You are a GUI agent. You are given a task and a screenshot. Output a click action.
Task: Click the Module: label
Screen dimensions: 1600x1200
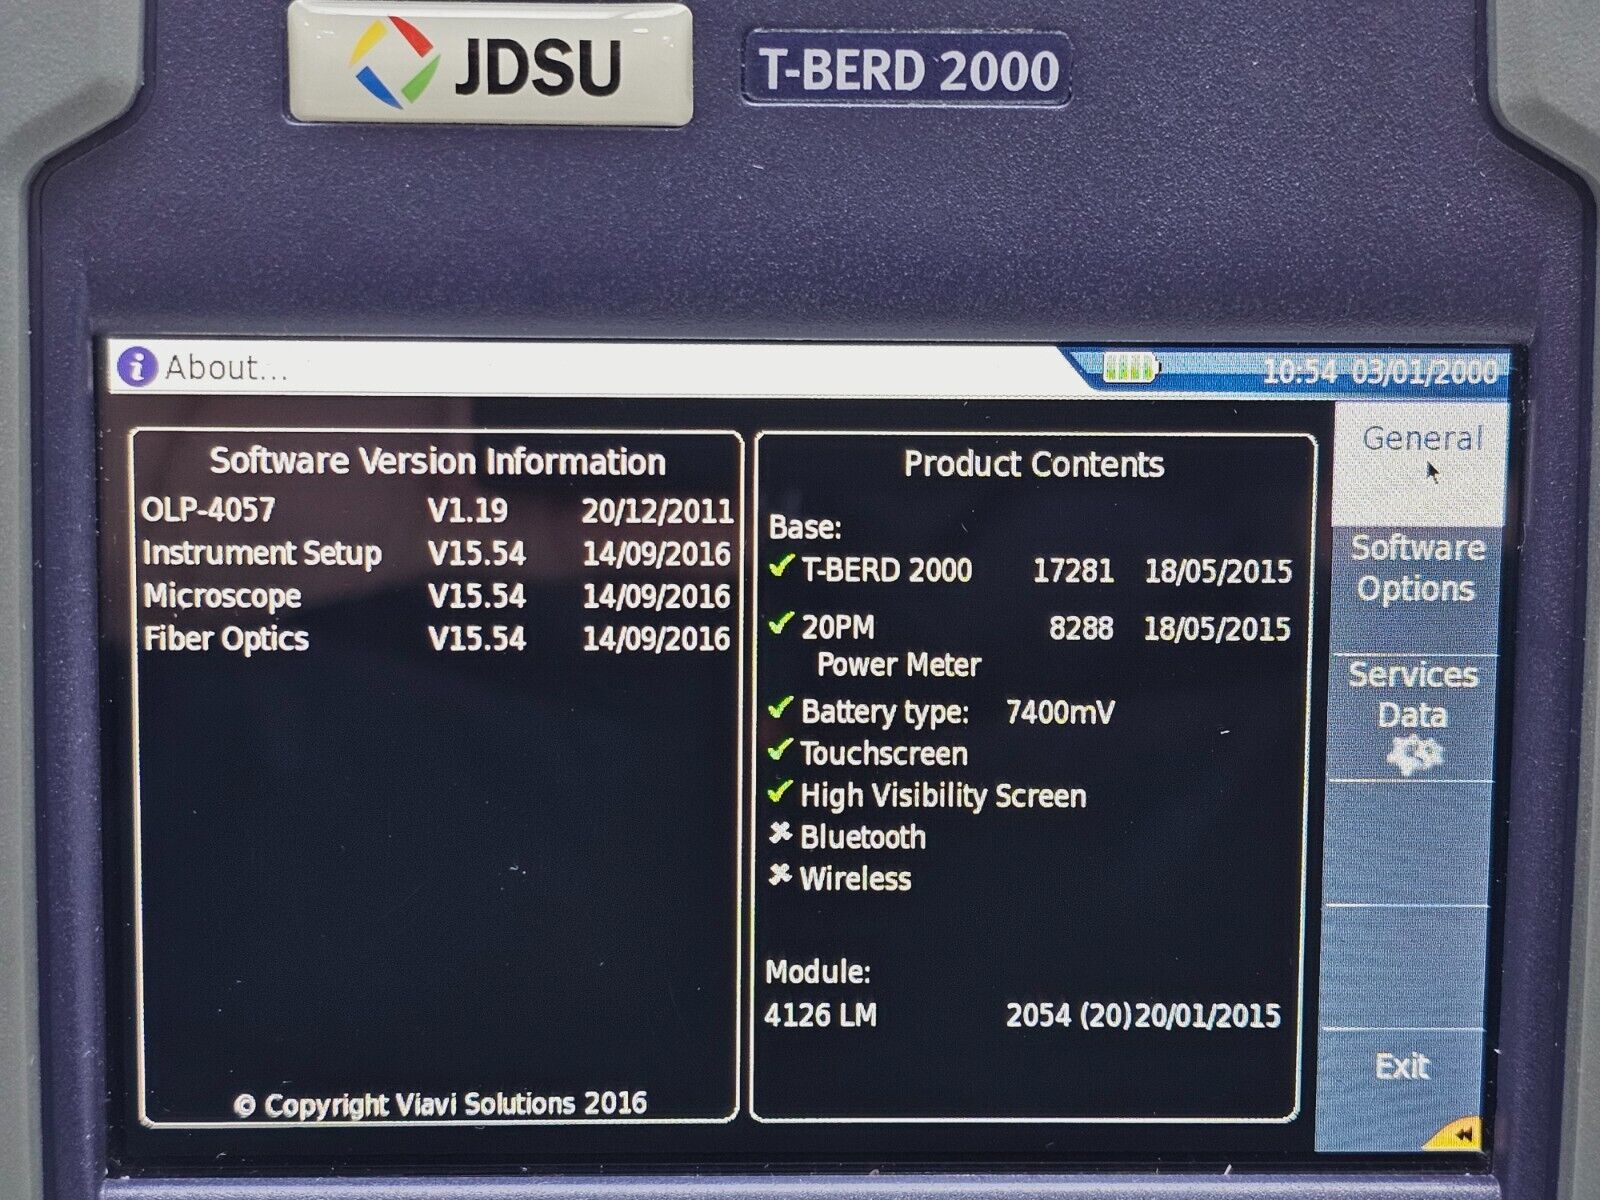point(818,972)
